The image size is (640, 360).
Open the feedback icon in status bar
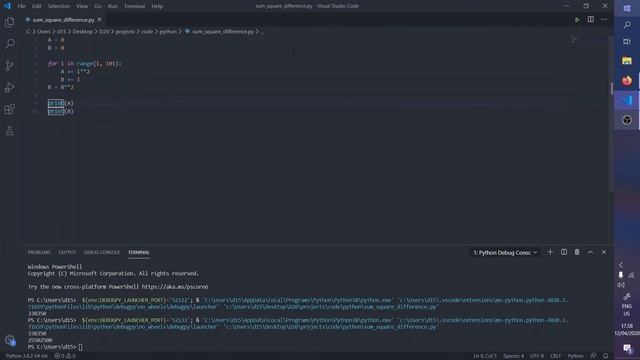pos(593,356)
